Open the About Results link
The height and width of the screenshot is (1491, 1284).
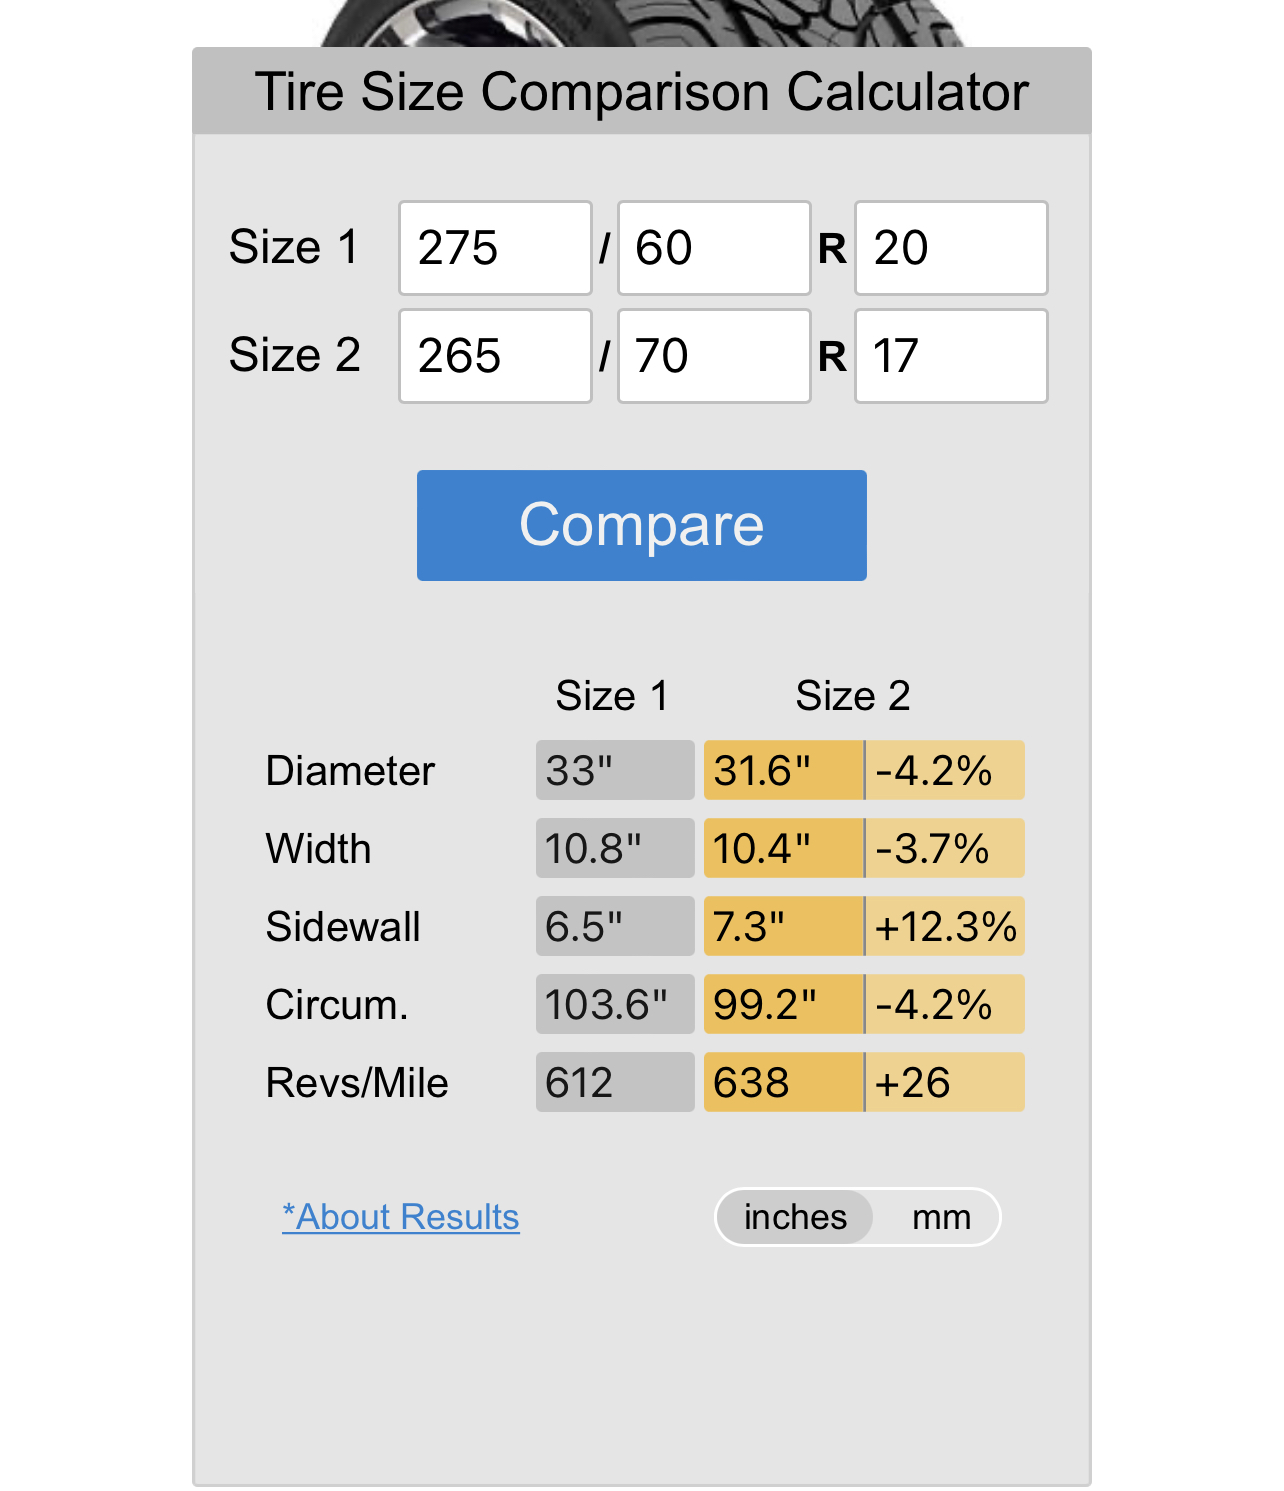401,1217
